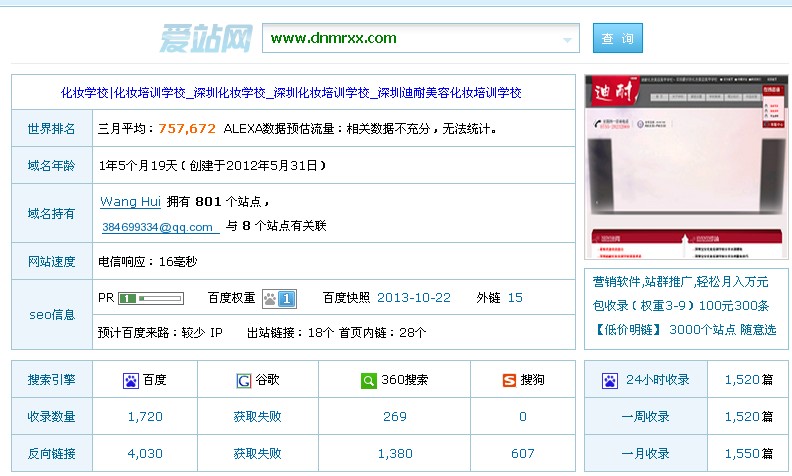Open the 包收录(权重3-9) ad link
Viewport: 792px width, 476px height.
click(x=680, y=306)
